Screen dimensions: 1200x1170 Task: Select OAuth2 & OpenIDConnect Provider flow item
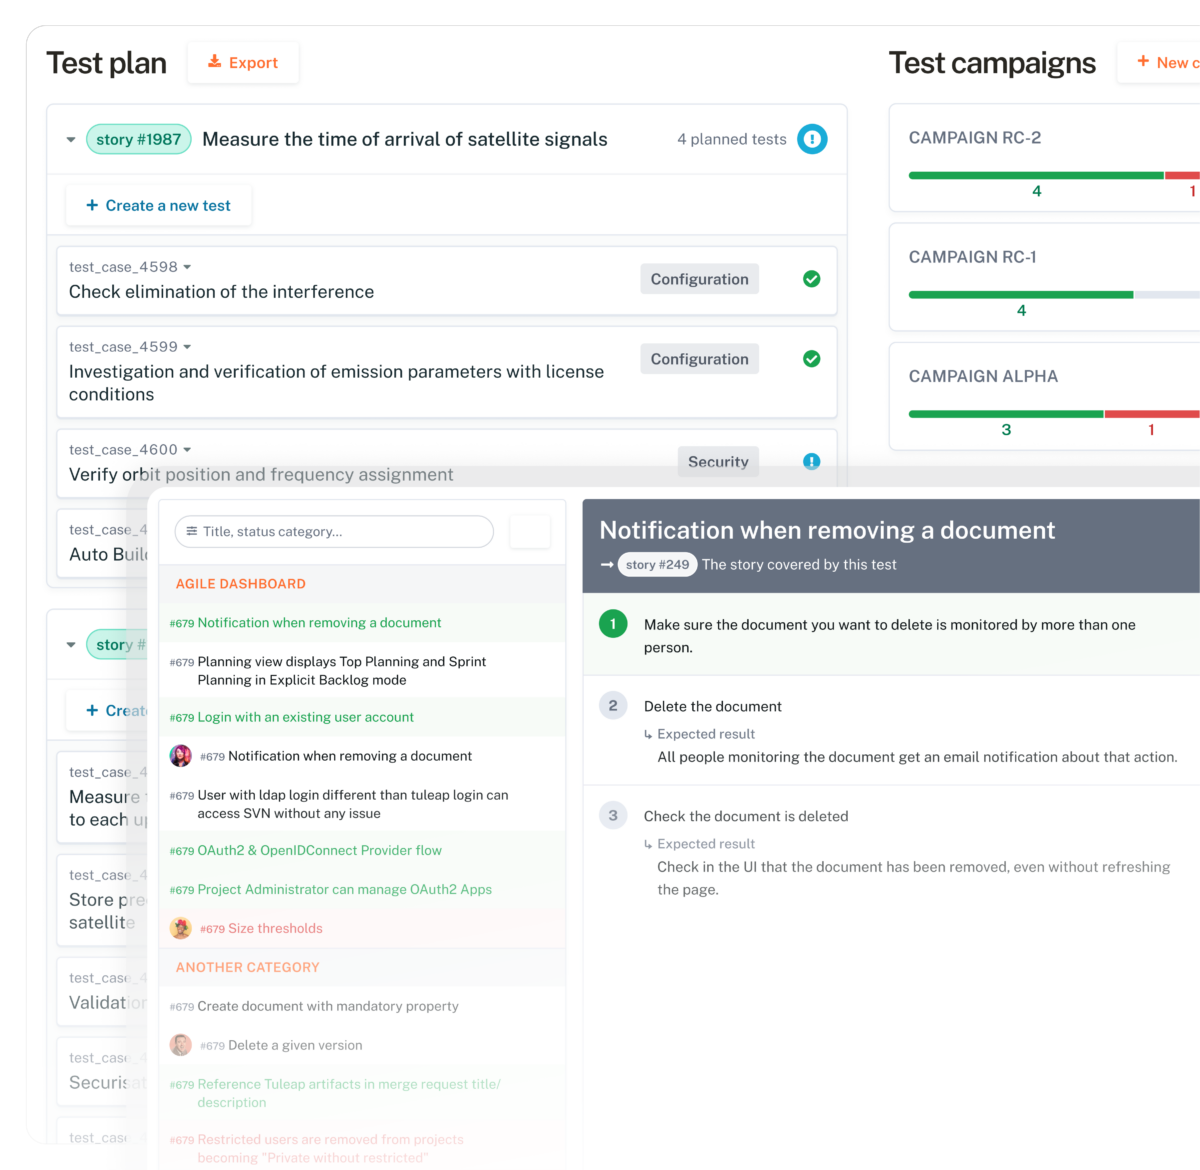(319, 850)
